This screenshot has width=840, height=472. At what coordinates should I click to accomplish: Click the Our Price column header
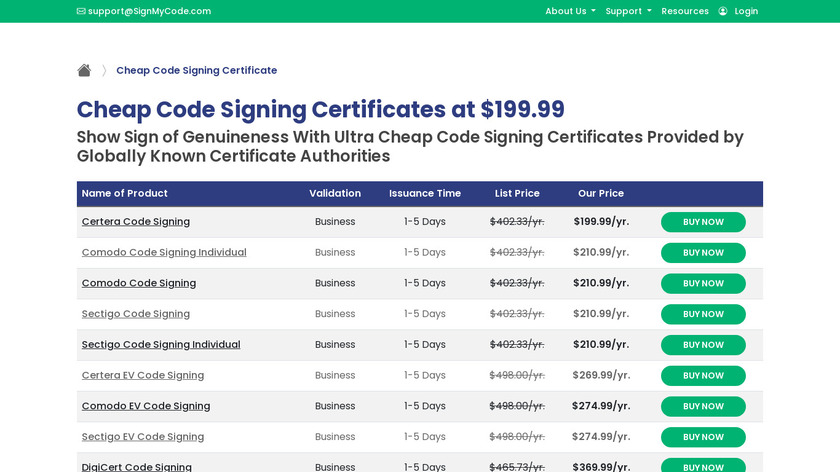pos(601,193)
